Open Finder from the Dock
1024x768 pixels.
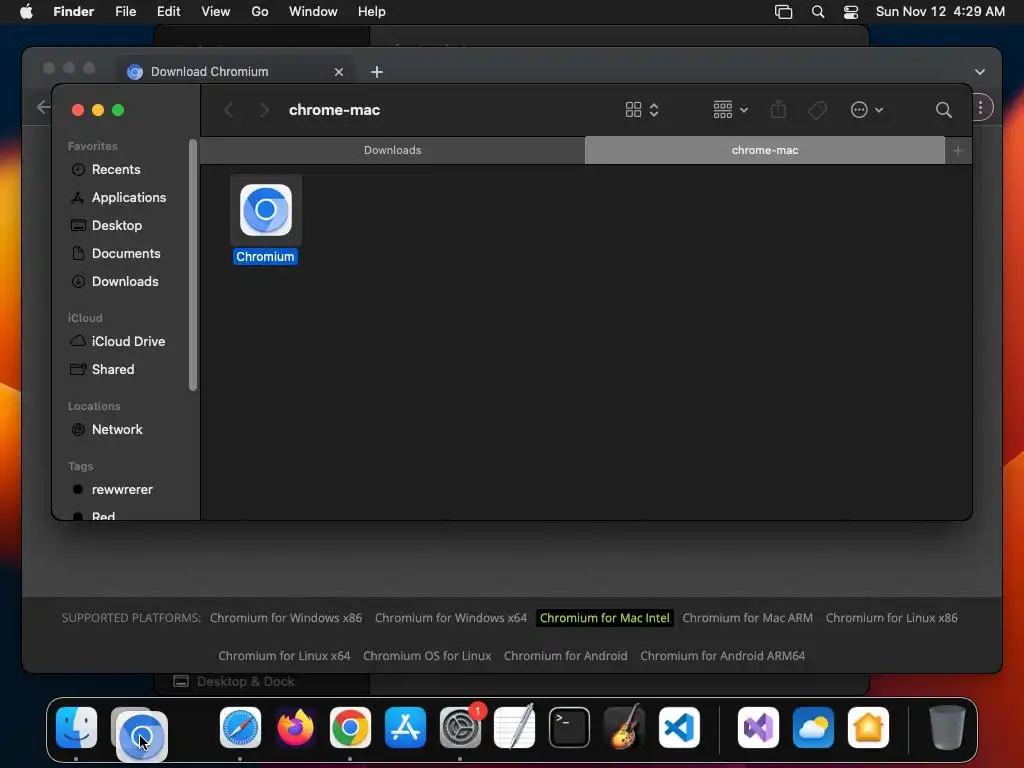click(76, 728)
